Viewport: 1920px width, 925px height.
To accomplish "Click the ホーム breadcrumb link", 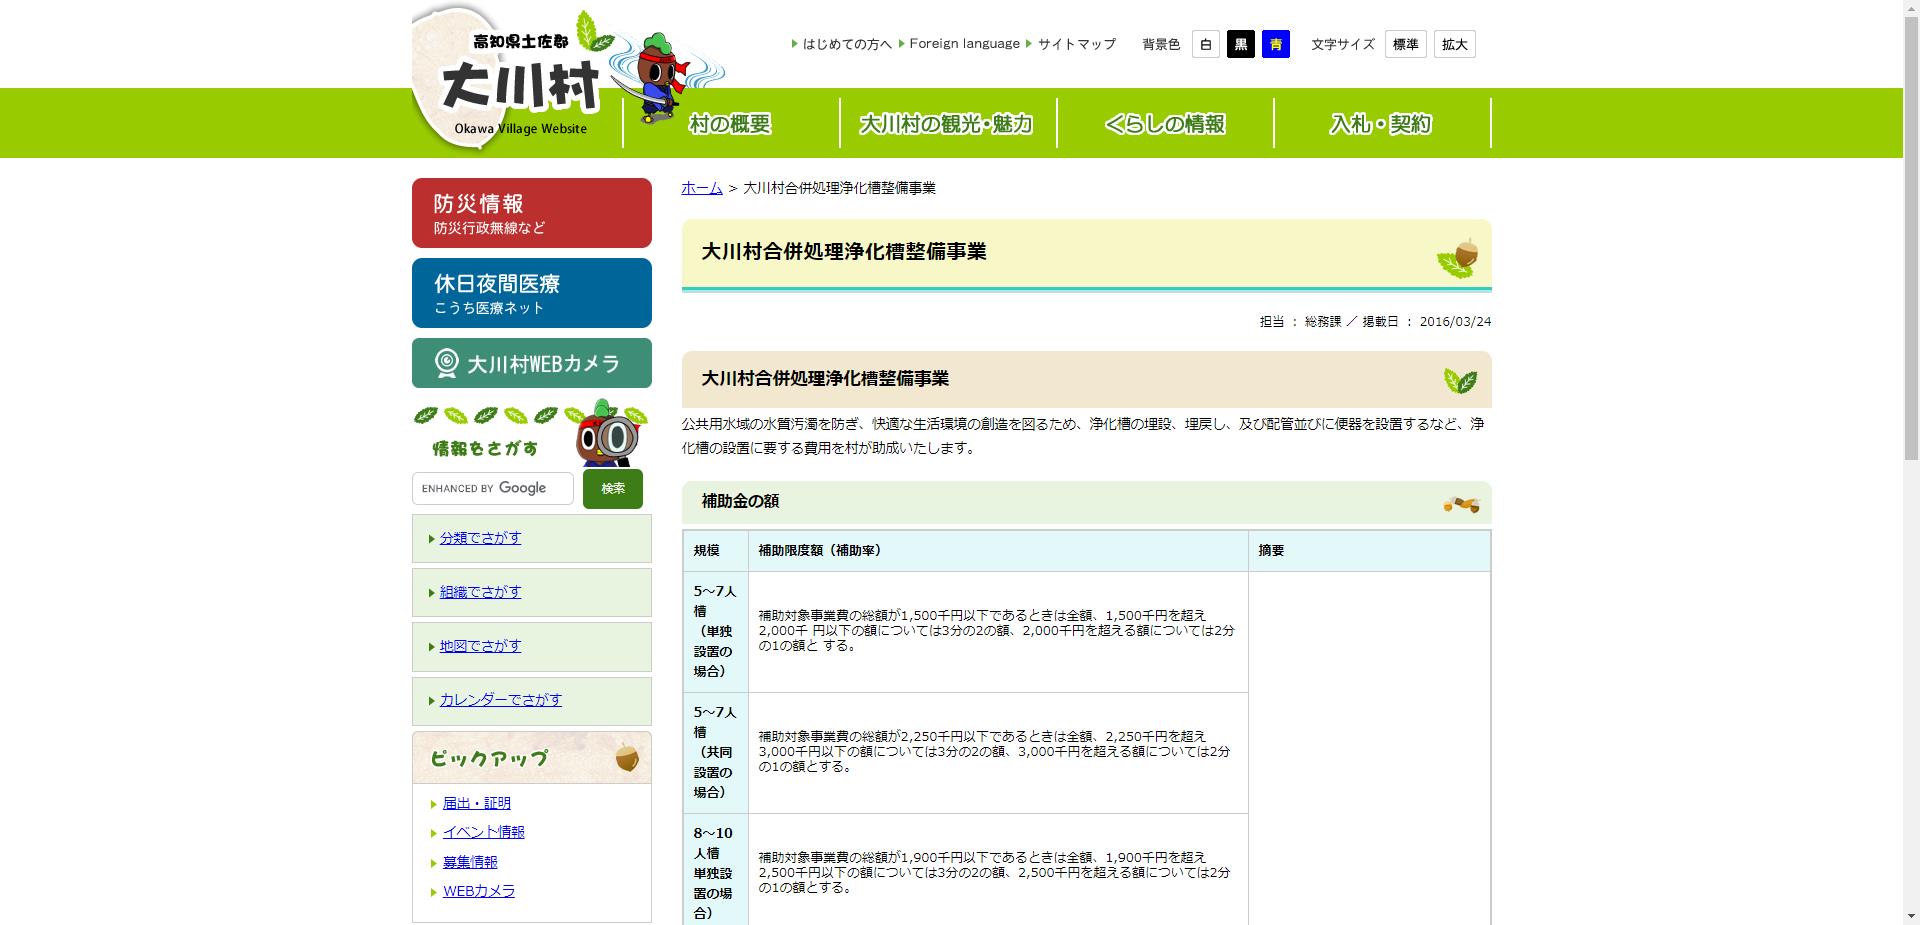I will 701,188.
